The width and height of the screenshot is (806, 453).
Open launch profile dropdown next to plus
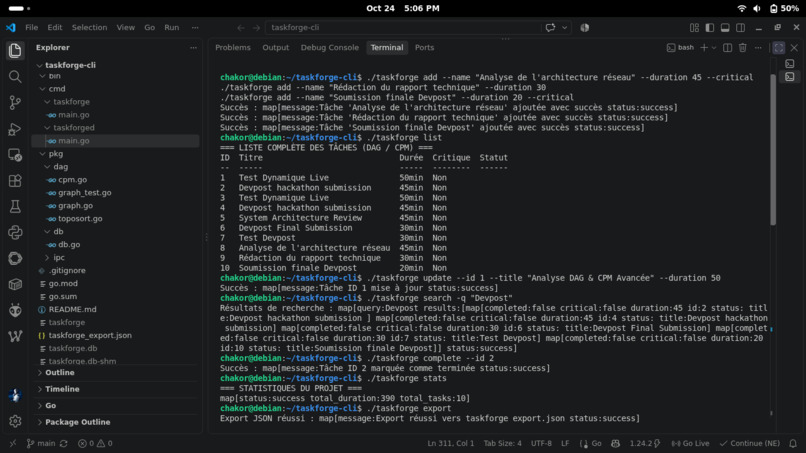click(713, 47)
